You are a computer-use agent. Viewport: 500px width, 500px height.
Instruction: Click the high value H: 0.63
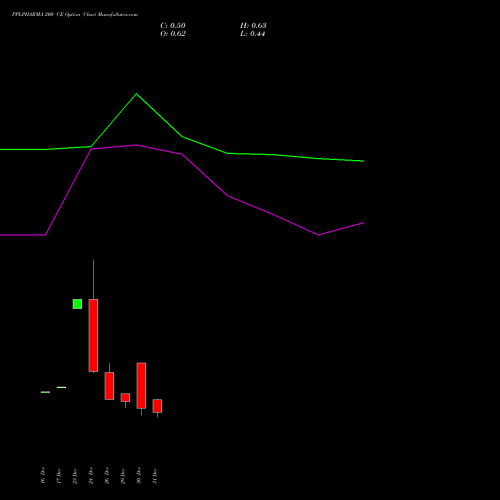[x=253, y=26]
